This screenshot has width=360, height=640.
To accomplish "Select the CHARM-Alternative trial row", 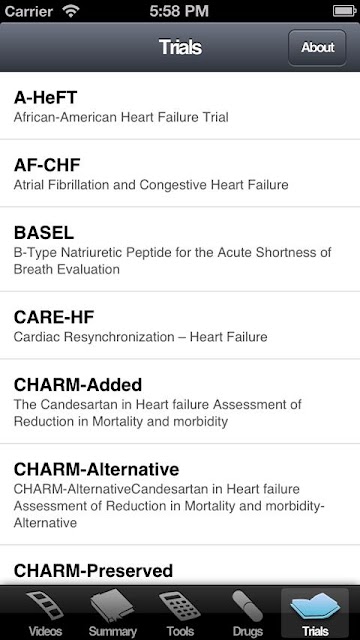I will coord(180,494).
